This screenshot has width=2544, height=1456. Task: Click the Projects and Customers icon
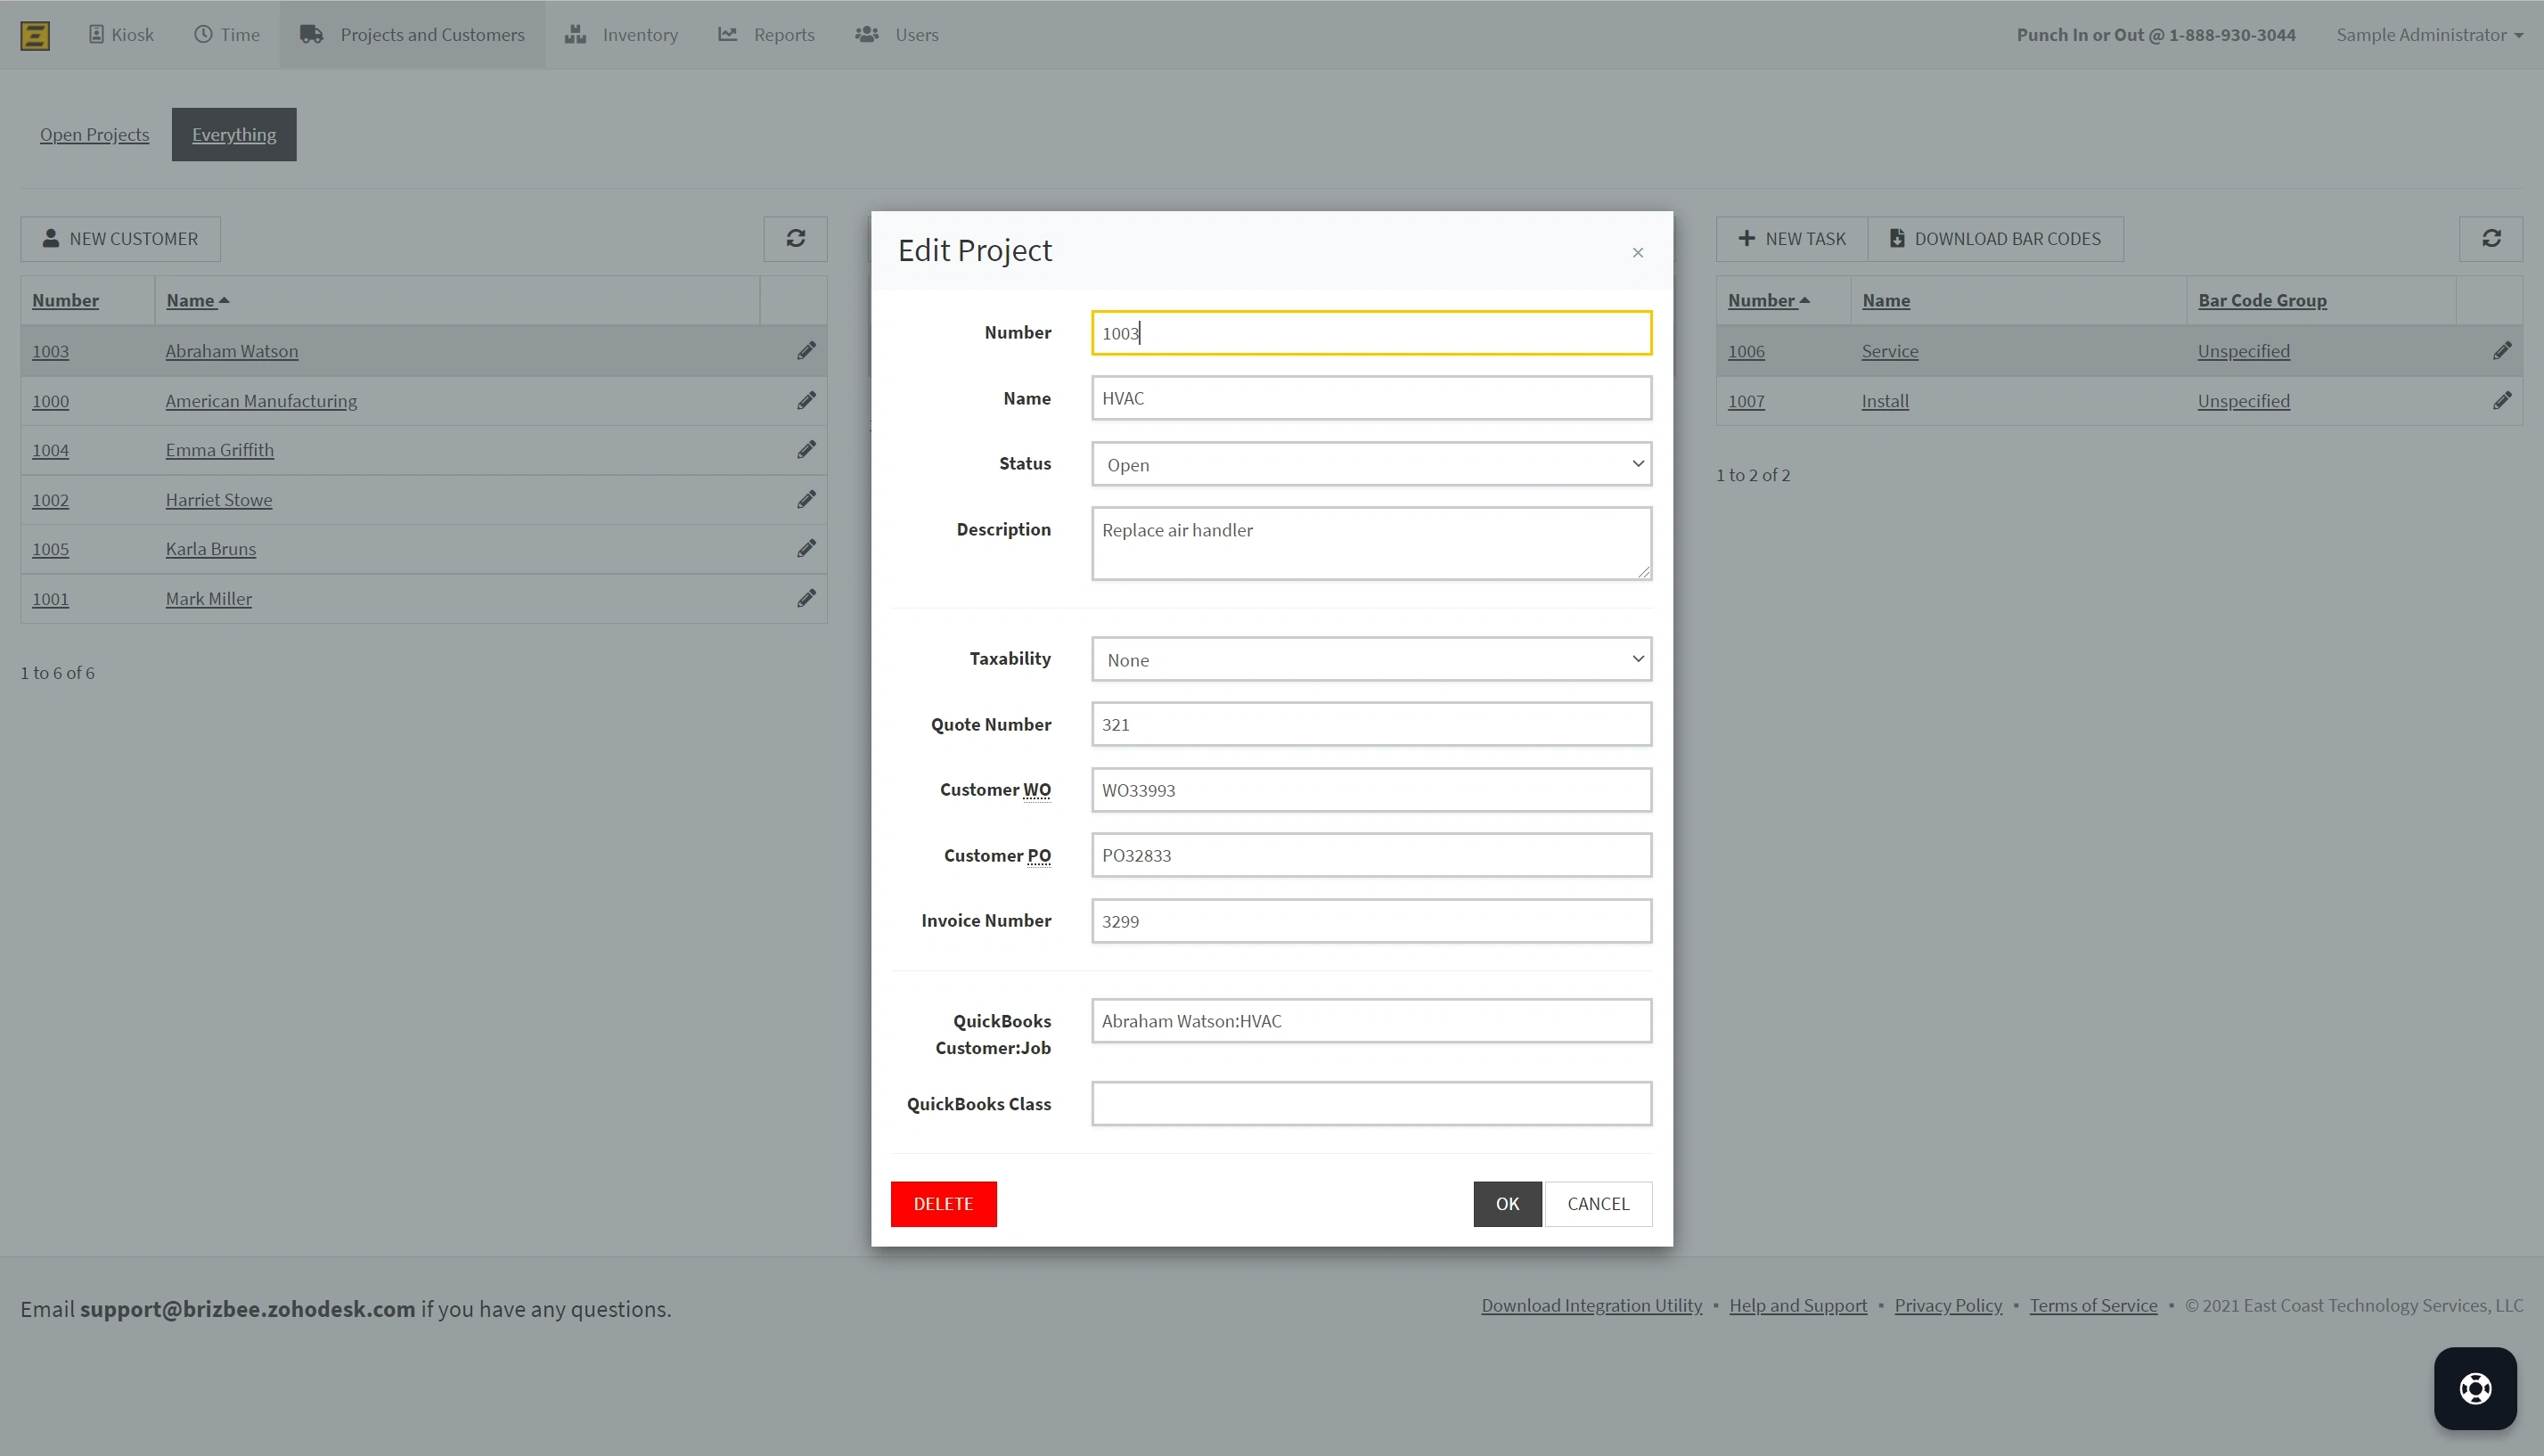tap(309, 35)
